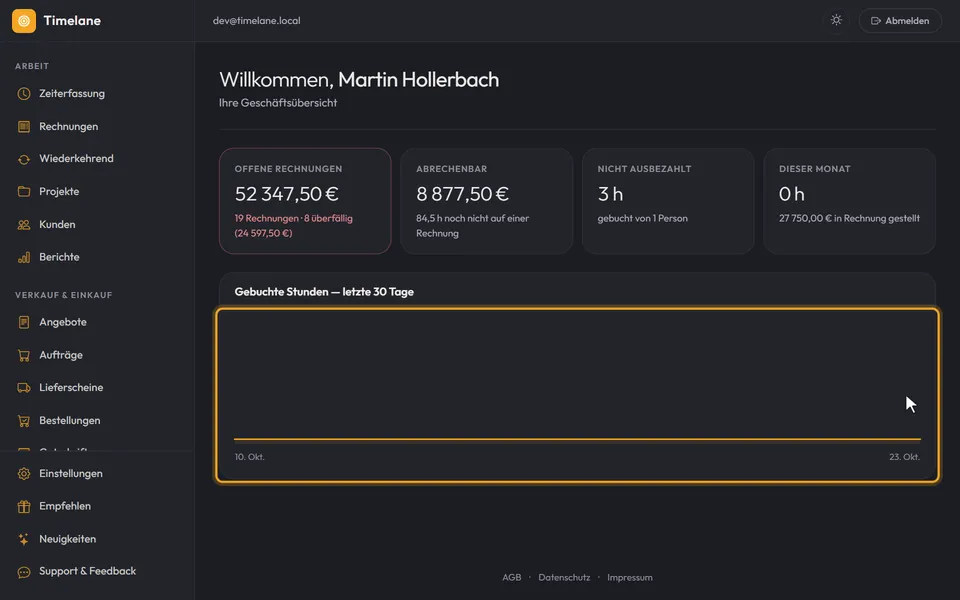Click the '3 h' value
The width and height of the screenshot is (960, 600).
(x=610, y=194)
